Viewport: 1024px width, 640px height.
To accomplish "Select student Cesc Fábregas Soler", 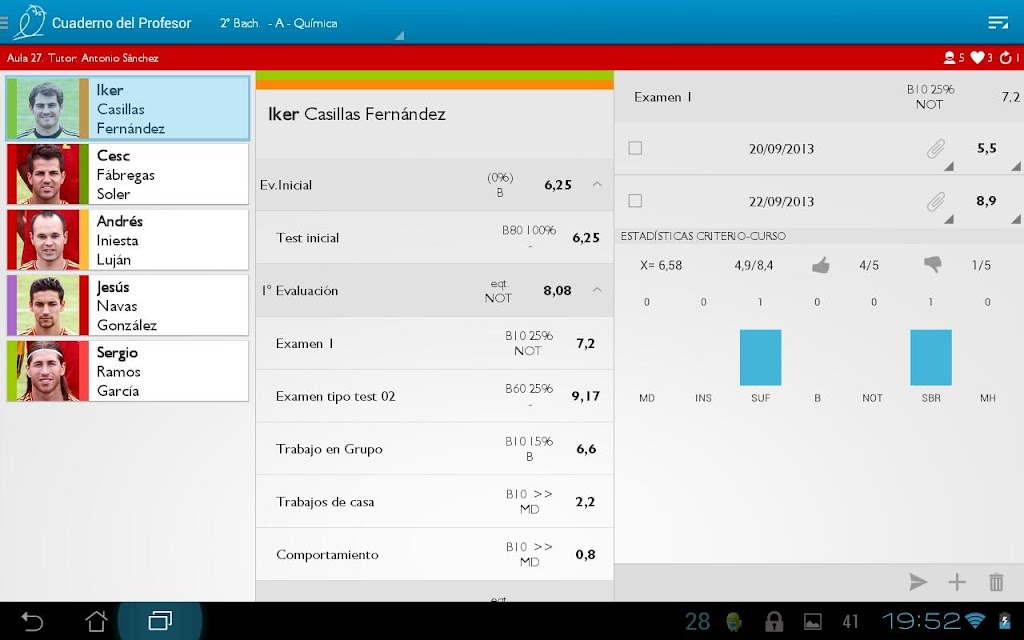I will coord(128,174).
